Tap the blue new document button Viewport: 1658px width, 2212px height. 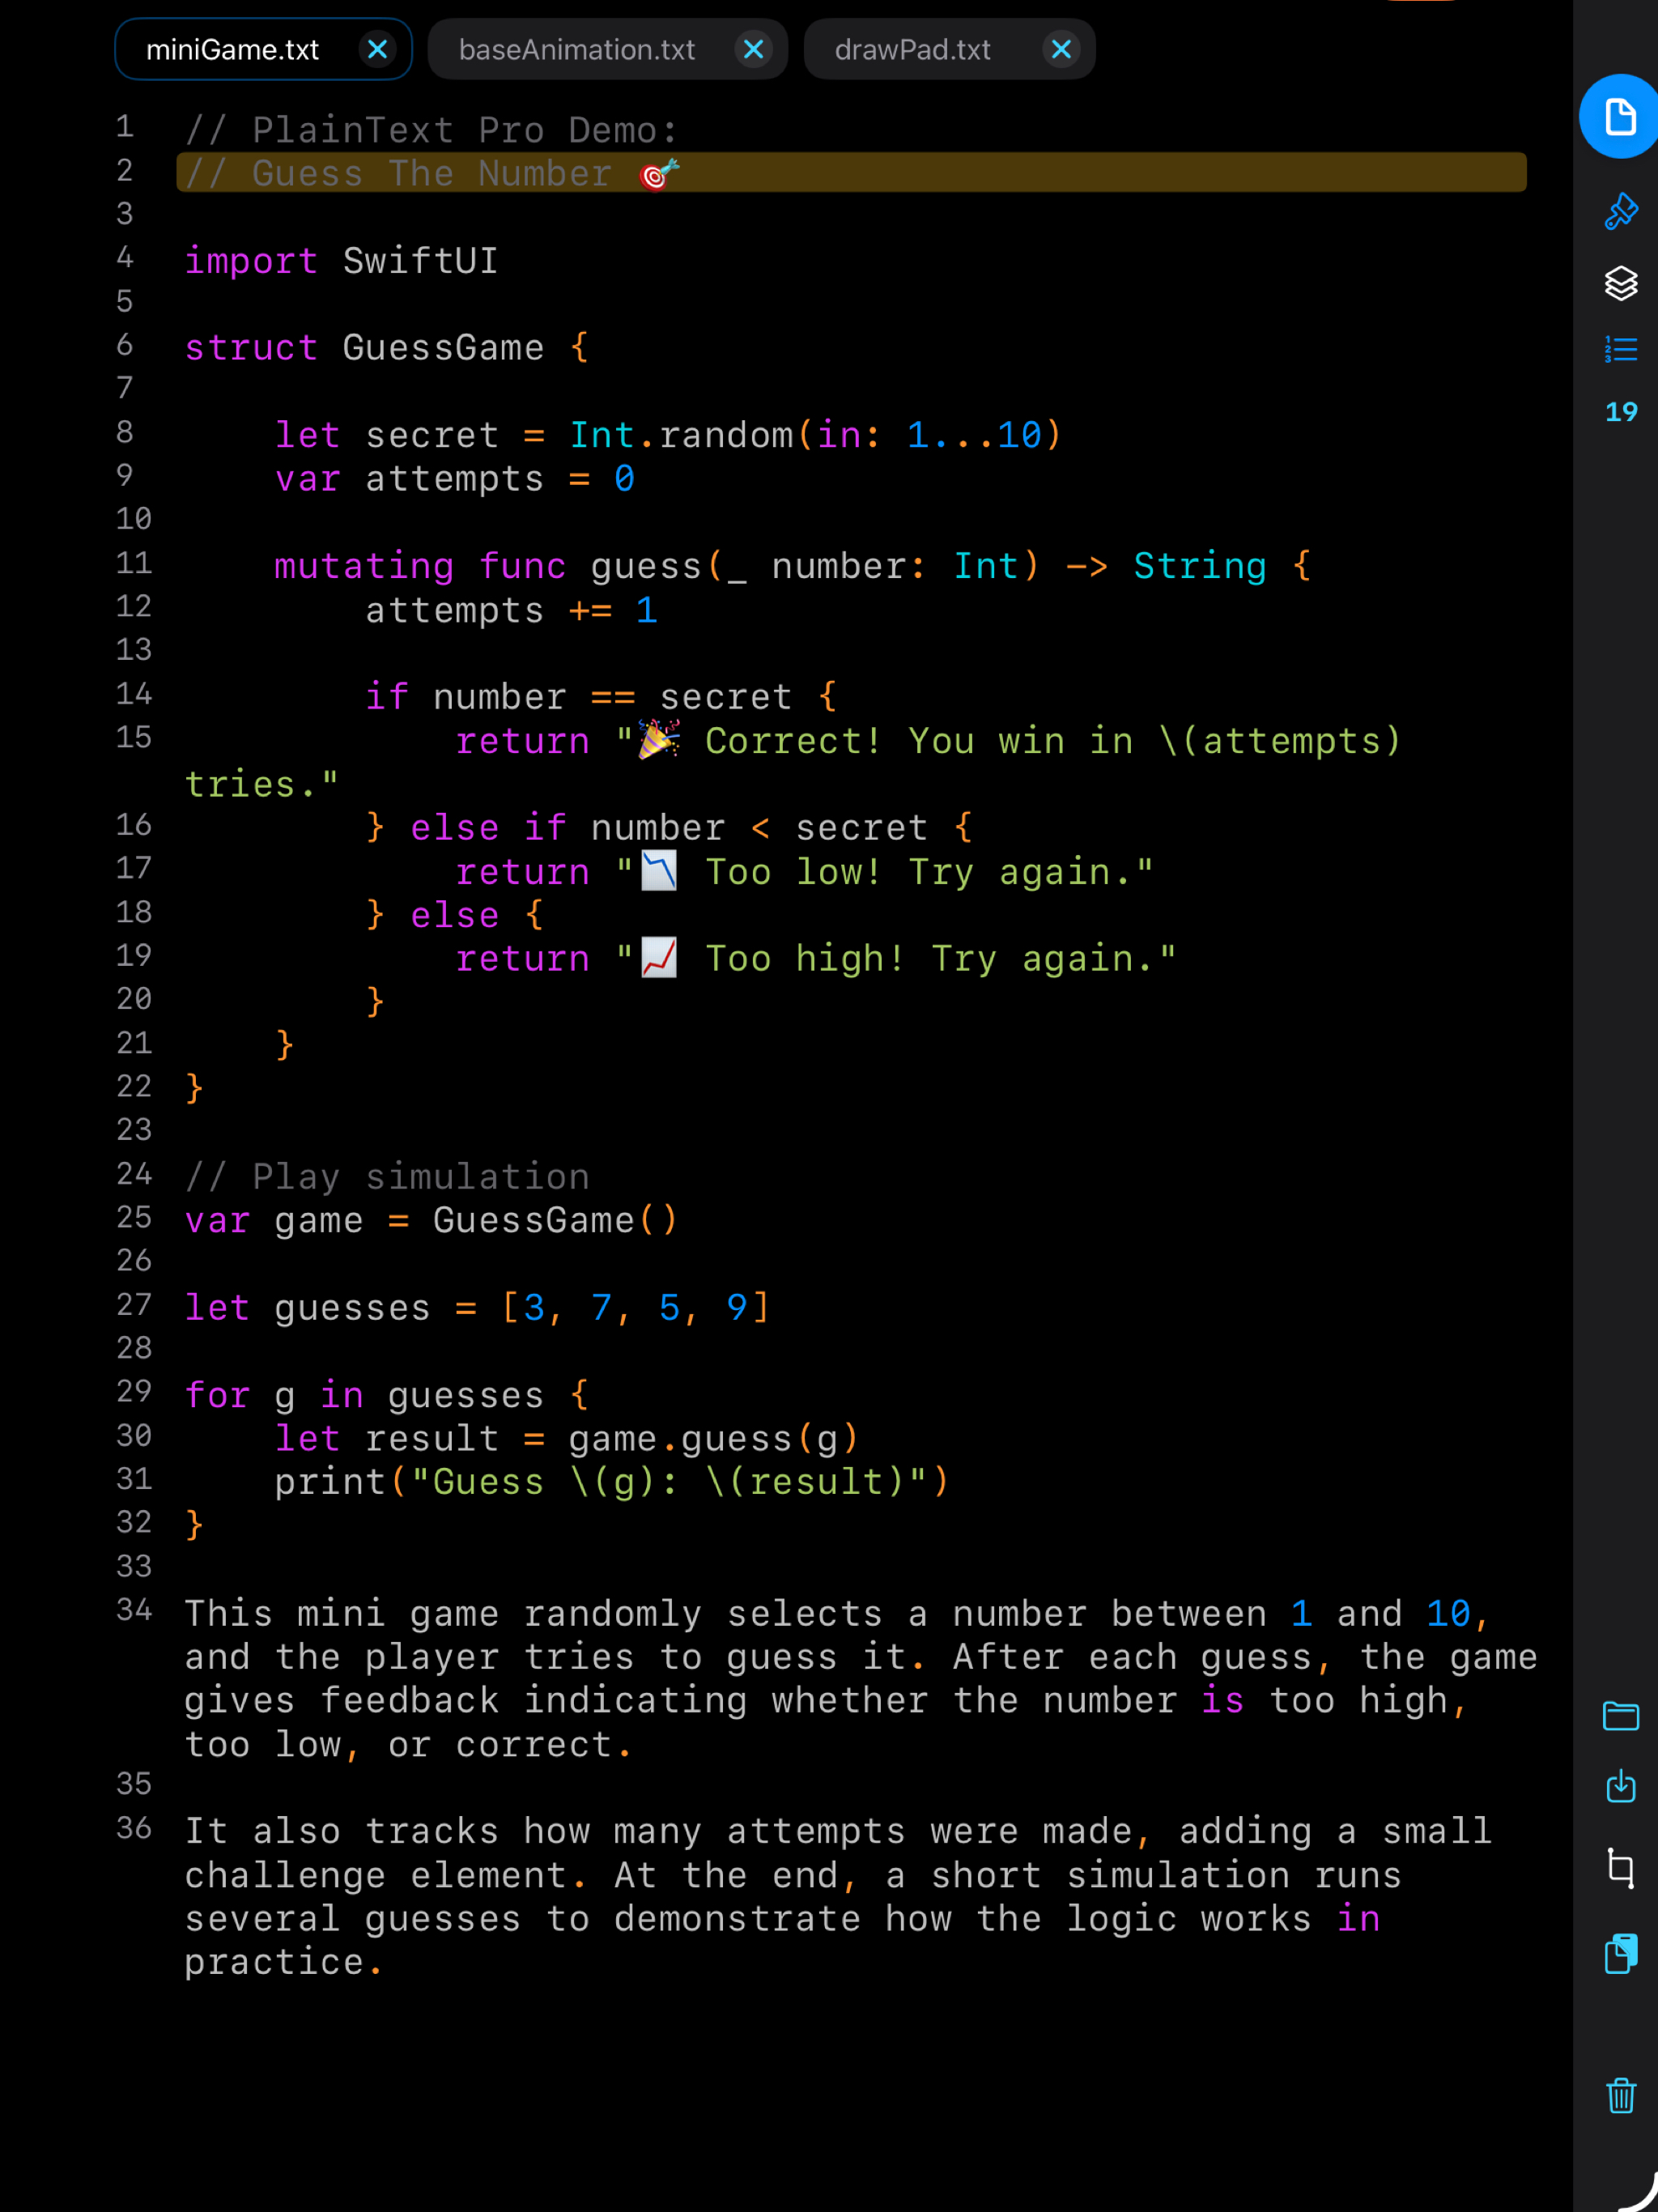pos(1620,116)
